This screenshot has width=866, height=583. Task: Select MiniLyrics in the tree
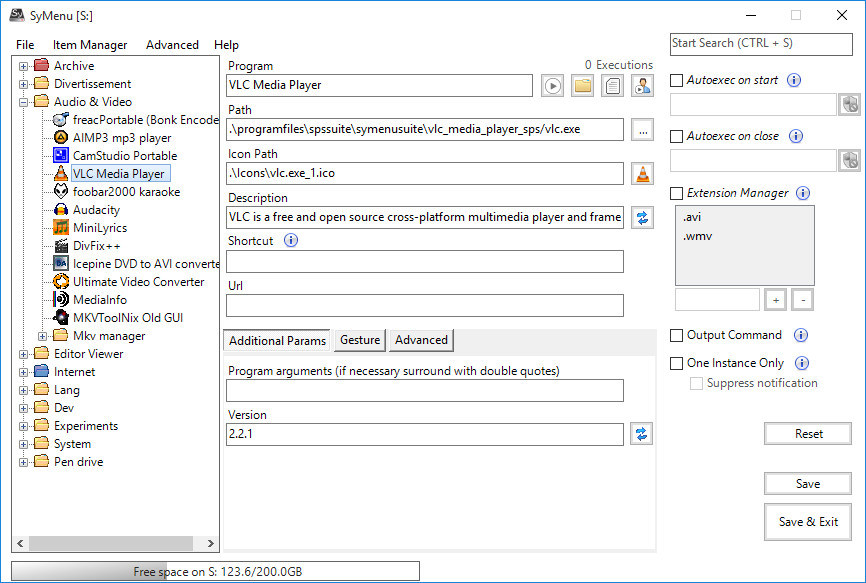90,228
